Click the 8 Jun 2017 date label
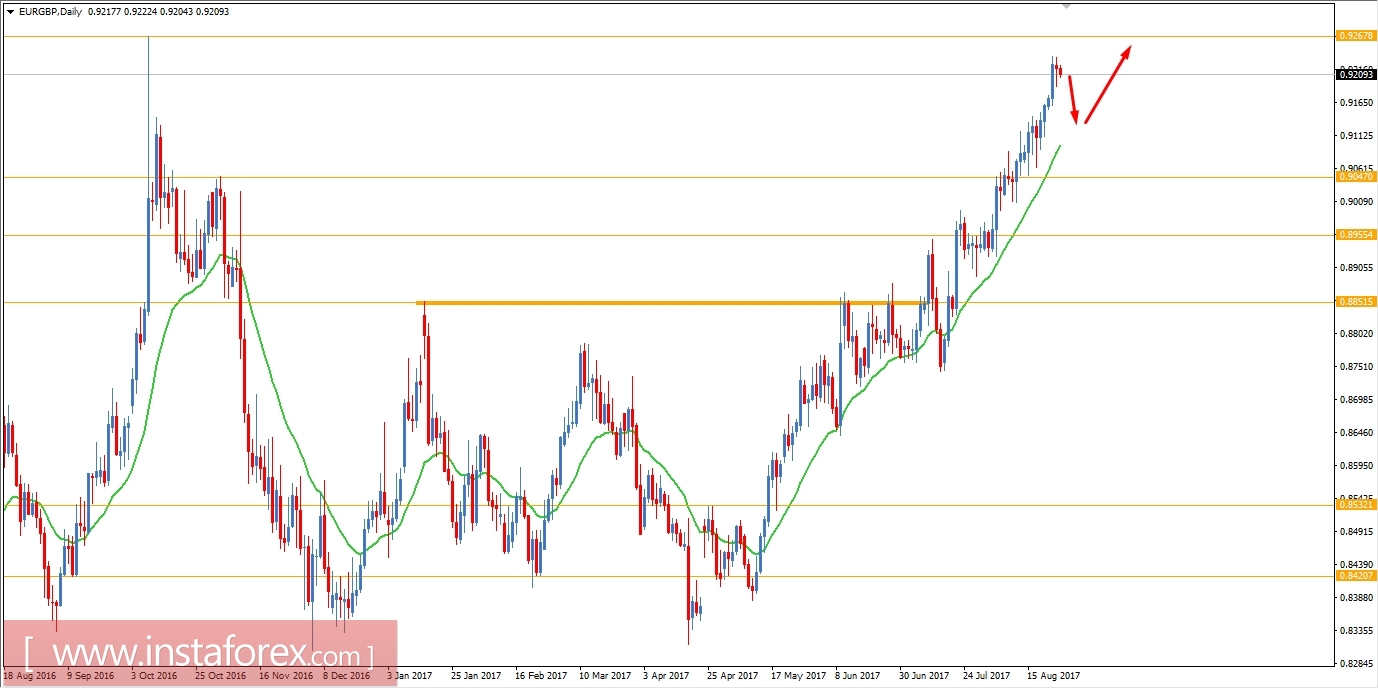Screen dimensions: 1378x689 (855, 675)
